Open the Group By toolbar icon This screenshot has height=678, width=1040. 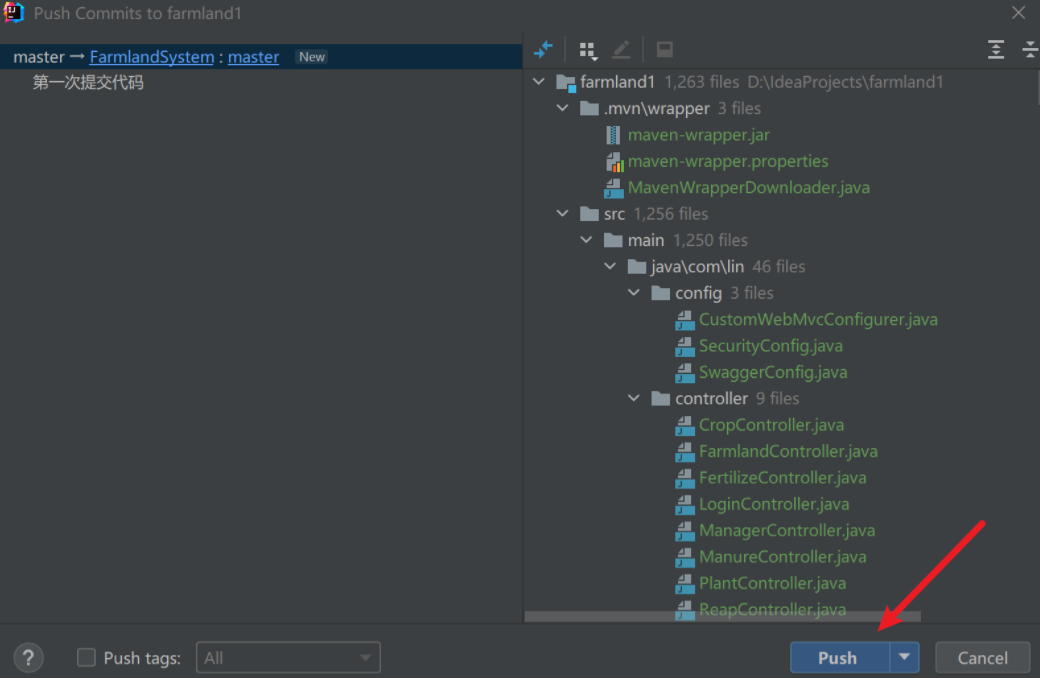point(588,50)
